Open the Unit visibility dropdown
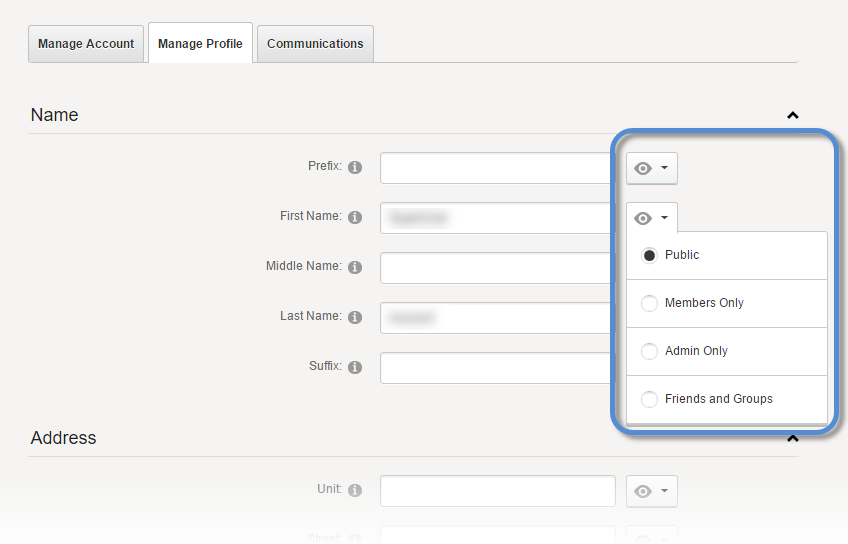848x544 pixels. 652,491
